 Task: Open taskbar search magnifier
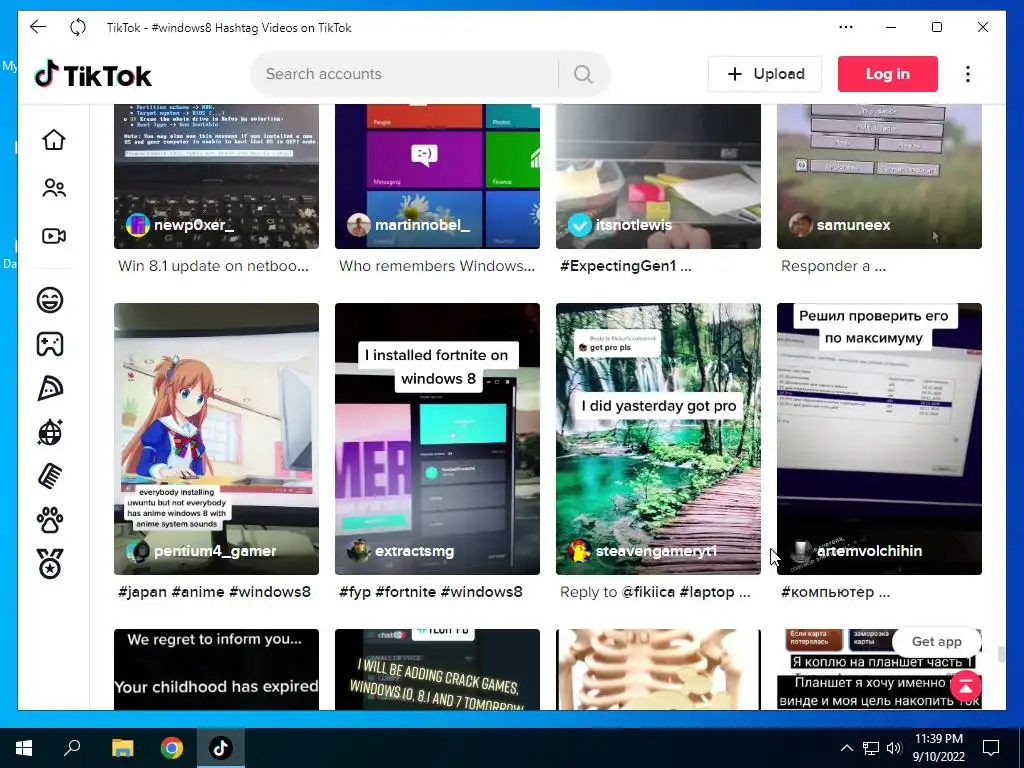tap(72, 748)
